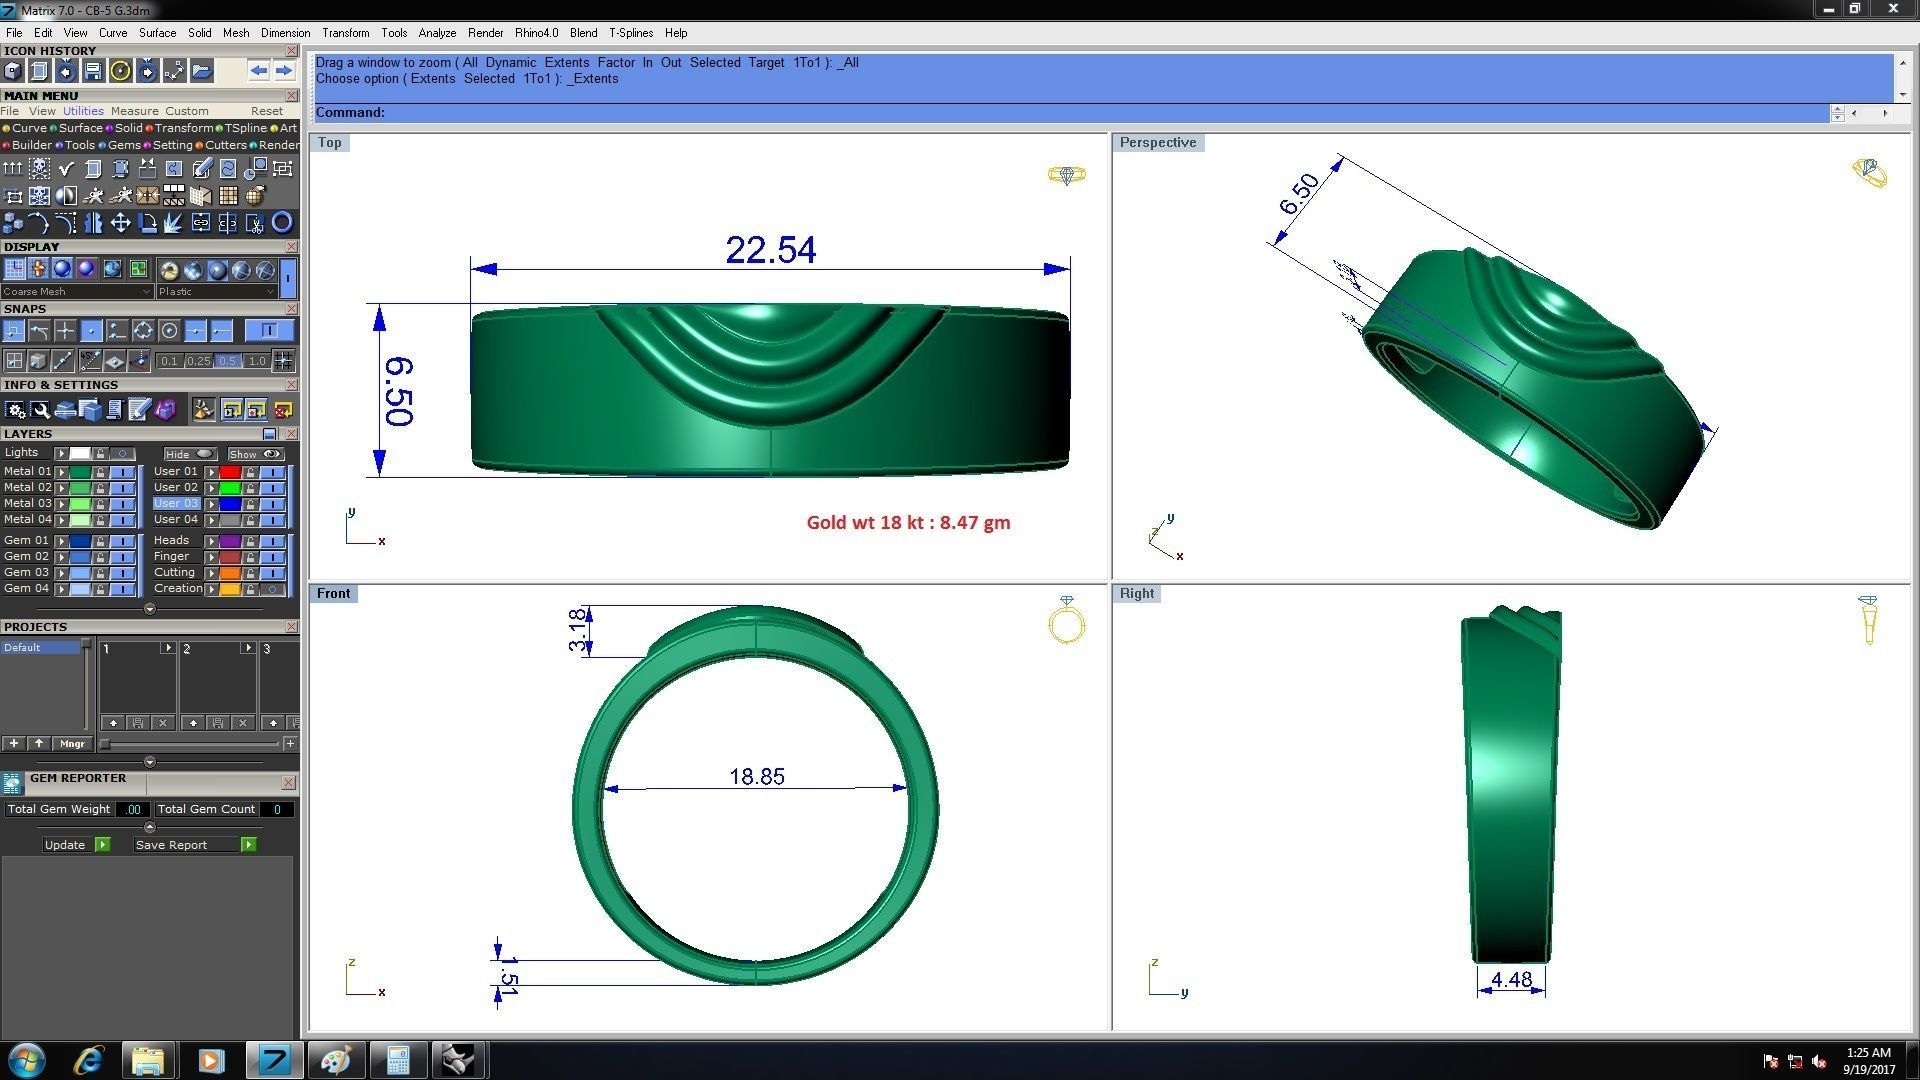Switch to the Measure tab in Main Menu
This screenshot has width=1920, height=1080.
[x=134, y=111]
